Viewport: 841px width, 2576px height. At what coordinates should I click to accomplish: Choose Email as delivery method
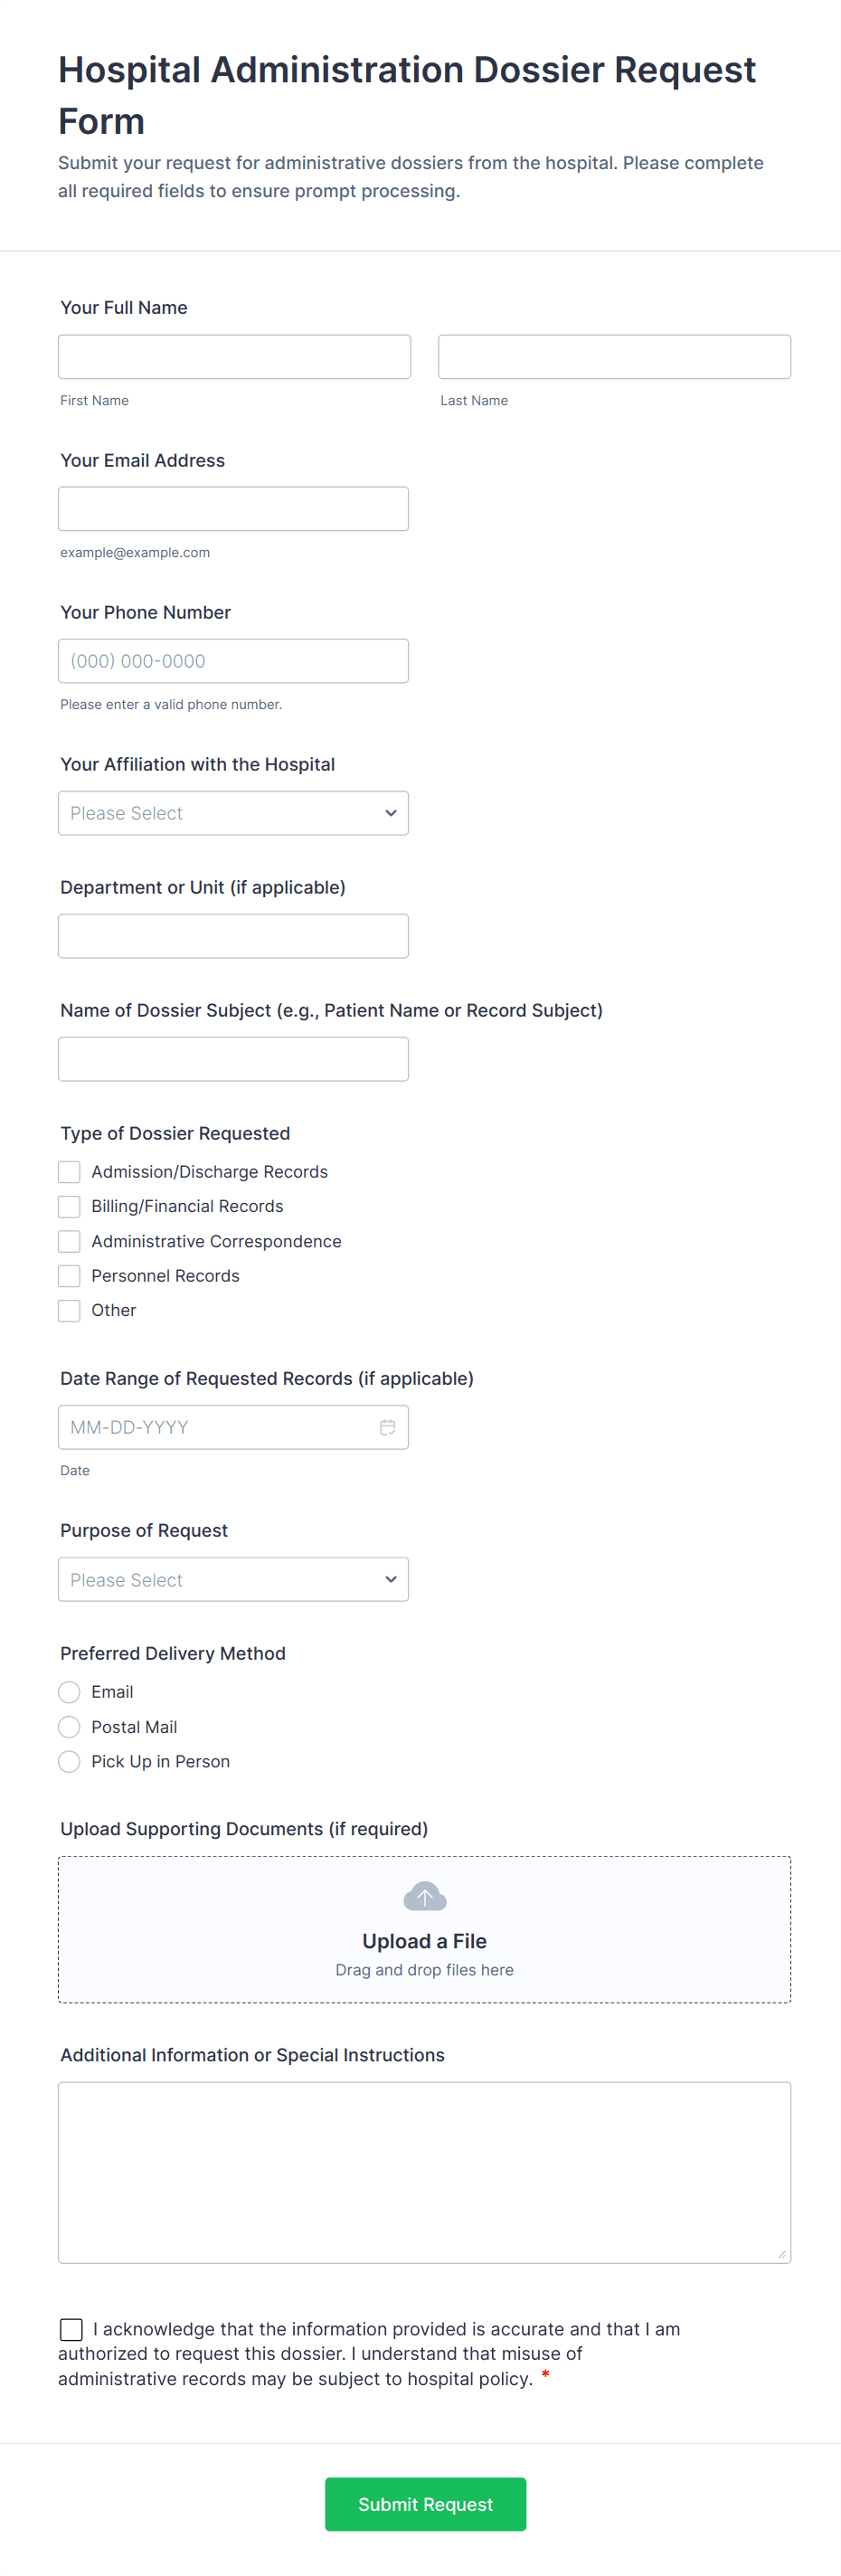pos(69,1692)
